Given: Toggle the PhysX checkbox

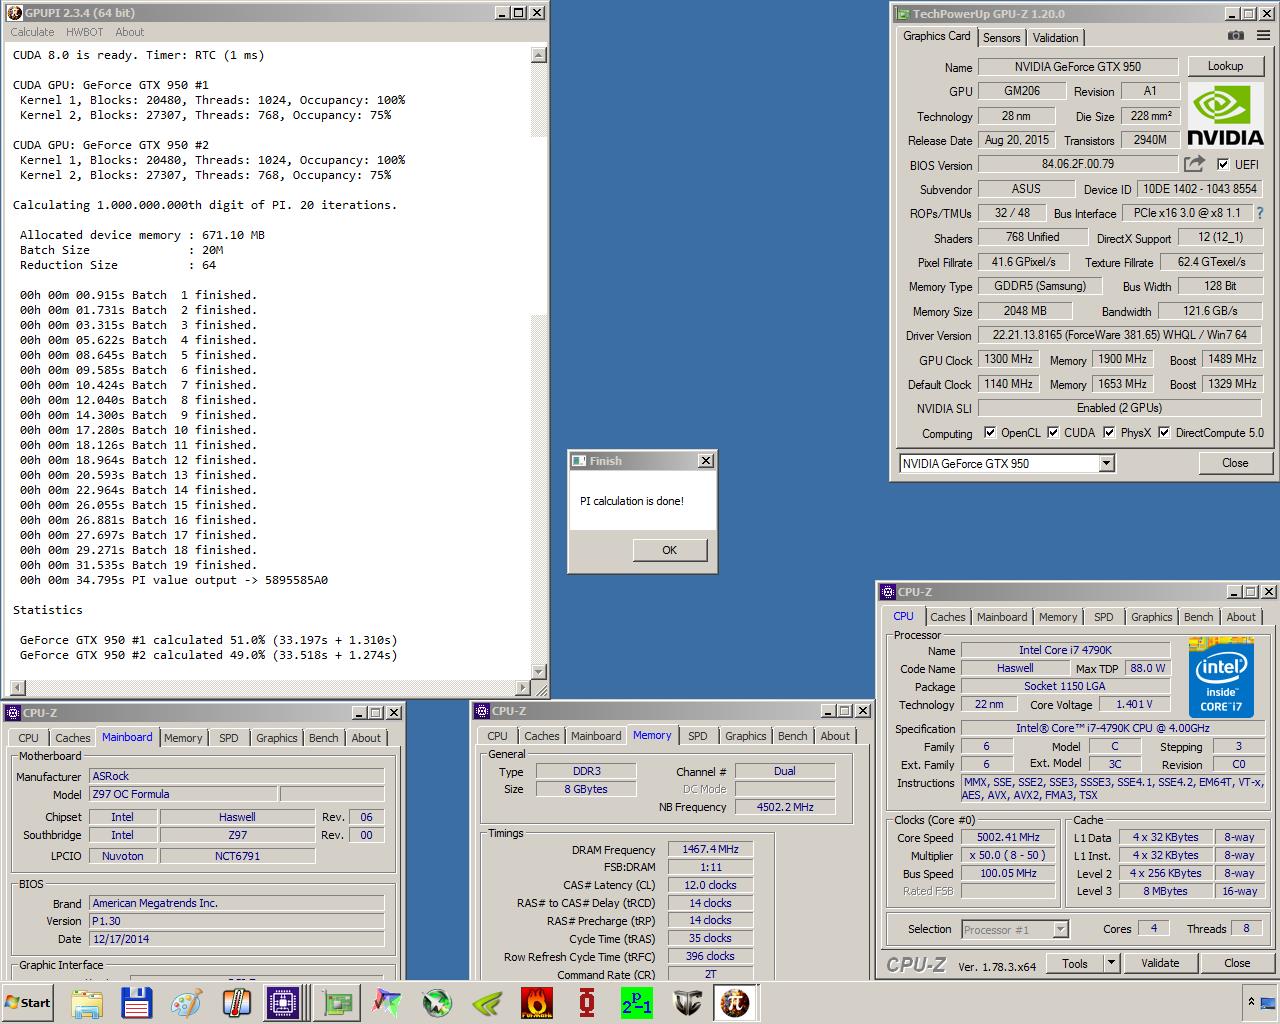Looking at the screenshot, I should point(1109,432).
